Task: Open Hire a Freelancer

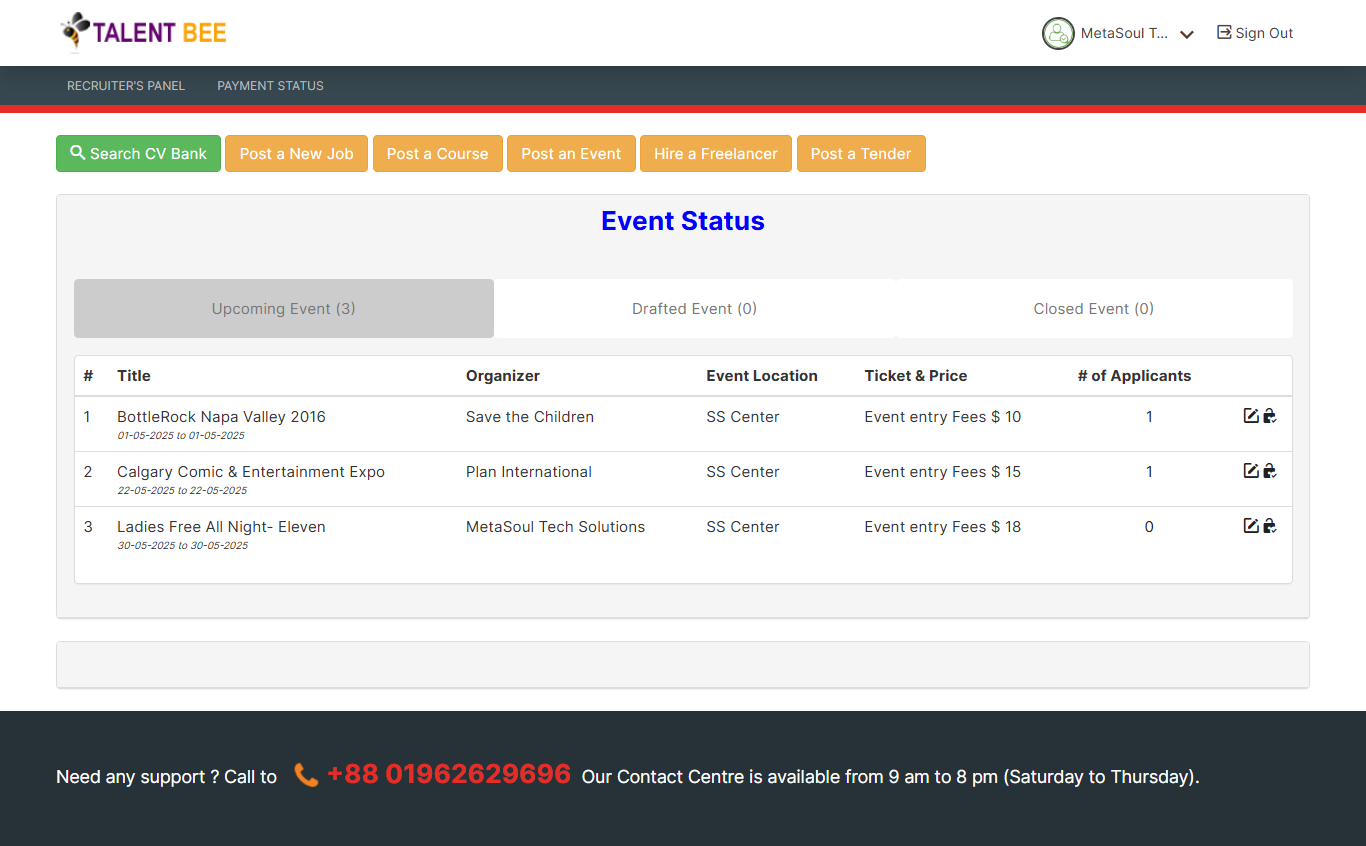Action: pos(715,154)
